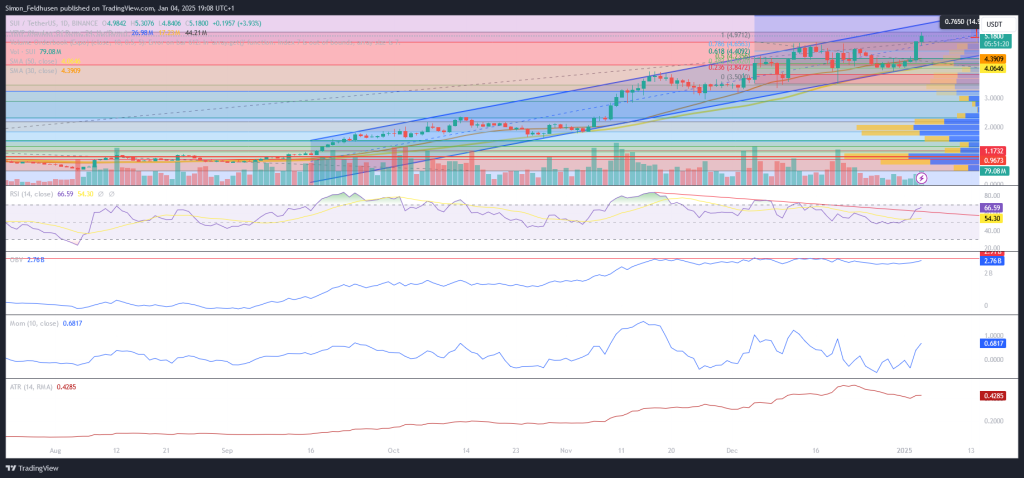Click the Sep label on time axis
The image size is (1024, 478).
(227, 451)
